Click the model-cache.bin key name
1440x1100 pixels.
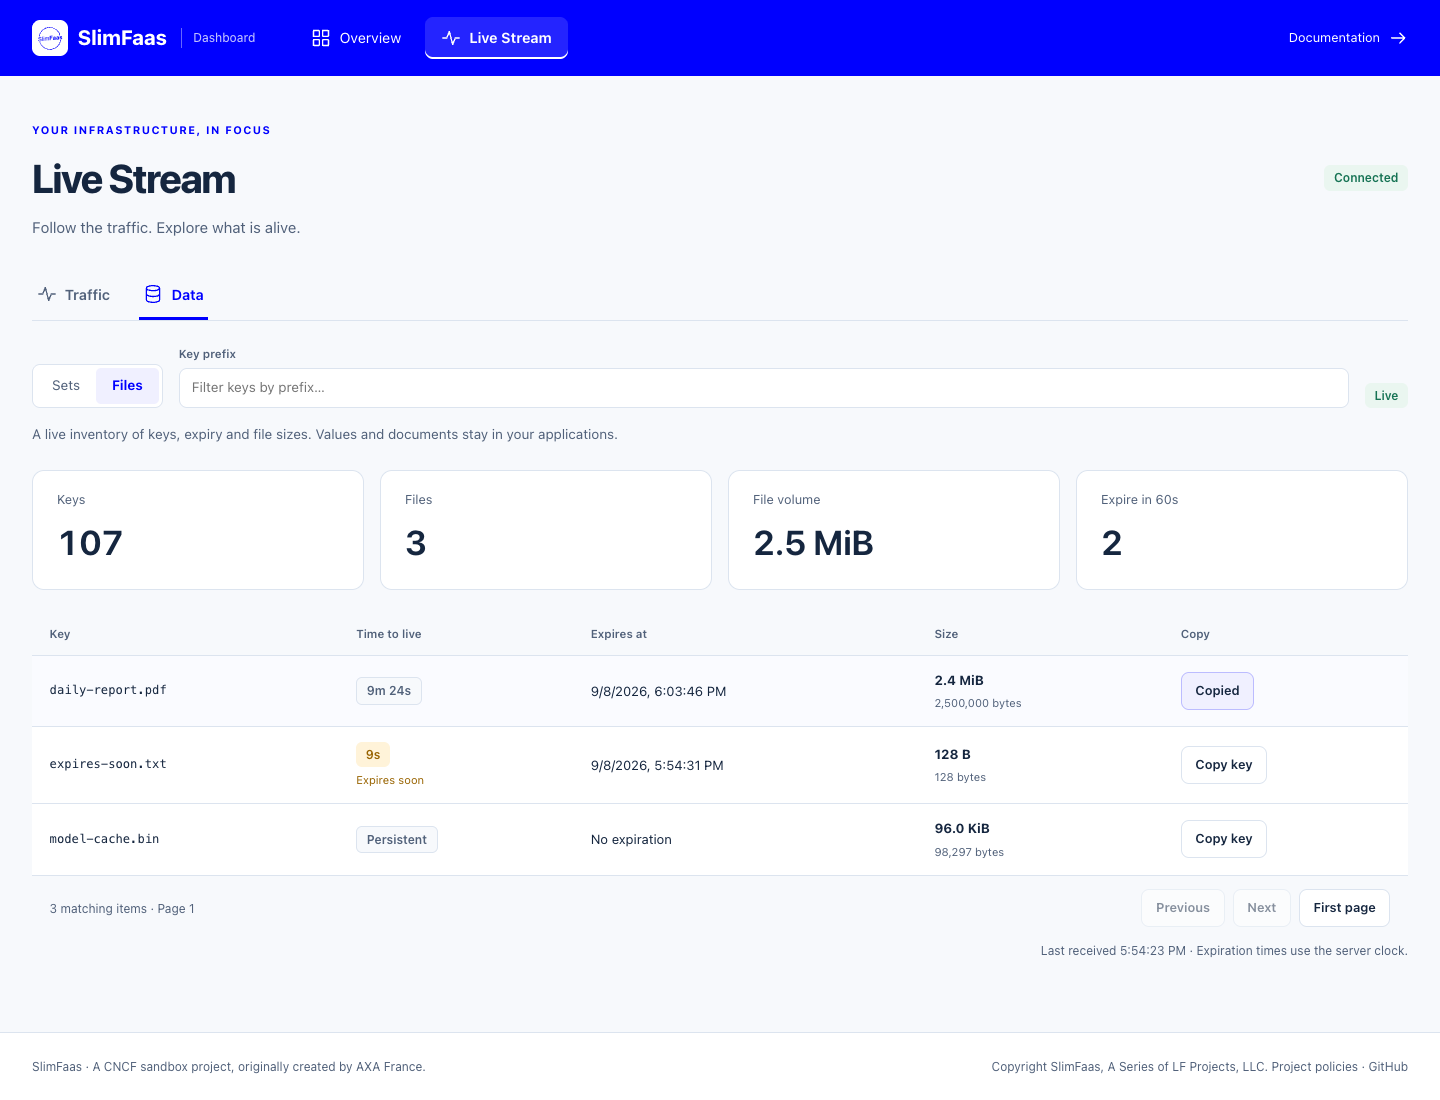(x=104, y=839)
